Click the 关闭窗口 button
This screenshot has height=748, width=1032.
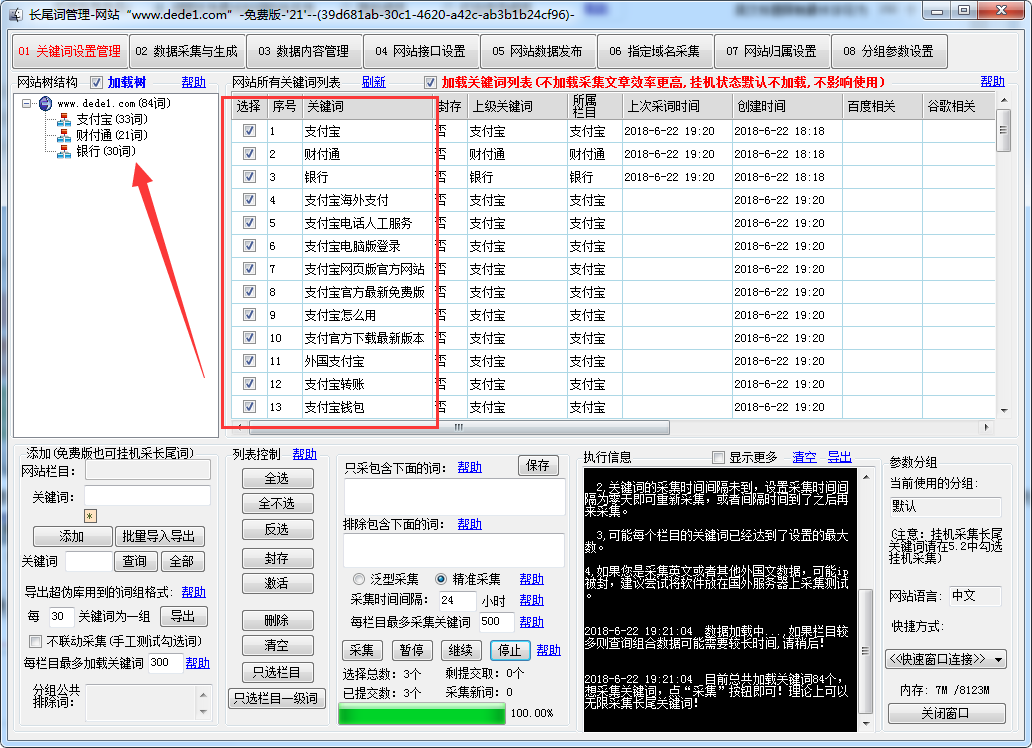click(946, 714)
